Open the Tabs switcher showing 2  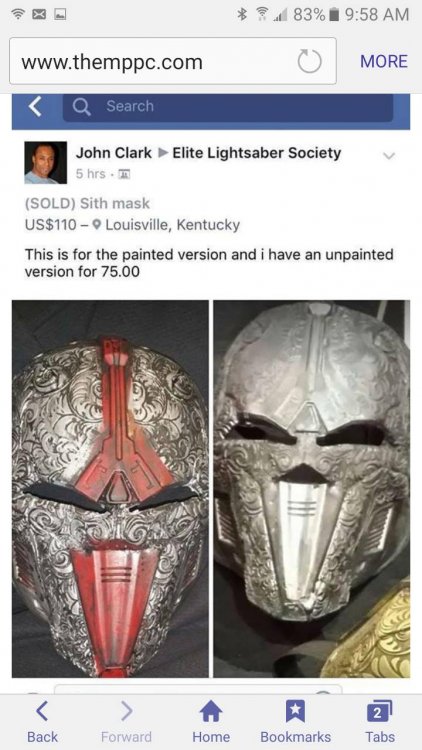click(x=380, y=722)
